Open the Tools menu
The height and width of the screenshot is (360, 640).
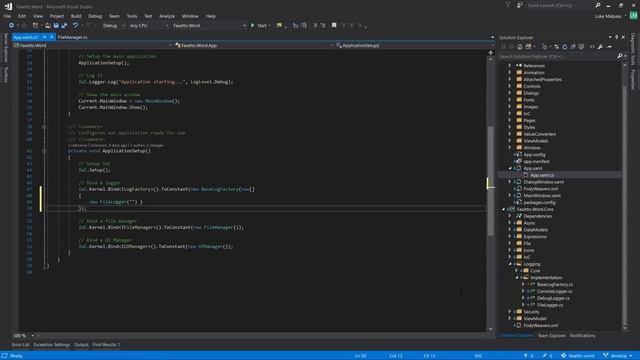pos(132,16)
